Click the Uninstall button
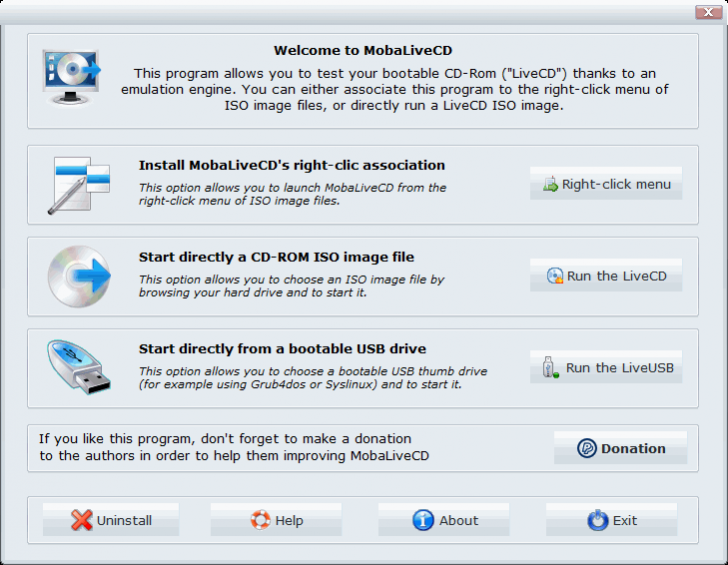728x565 pixels. 111,520
